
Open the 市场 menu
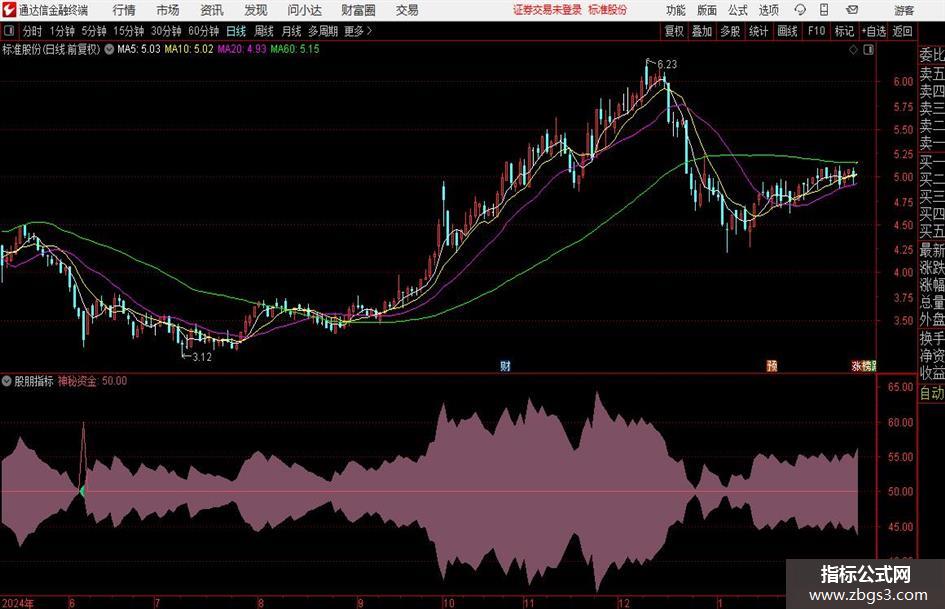tap(168, 10)
